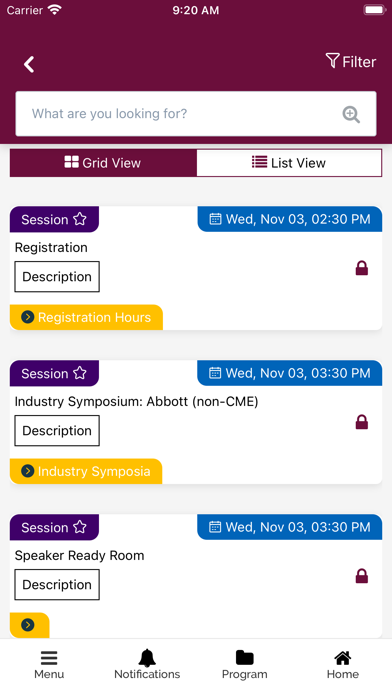Screen dimensions: 392x696
Task: Go to Home via house icon
Action: (342, 664)
